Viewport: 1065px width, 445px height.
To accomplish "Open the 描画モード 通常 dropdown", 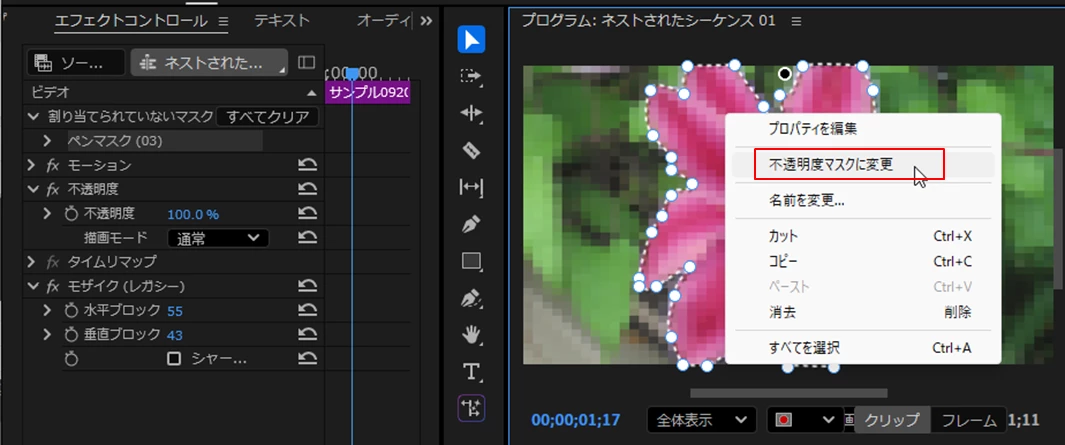I will 218,238.
